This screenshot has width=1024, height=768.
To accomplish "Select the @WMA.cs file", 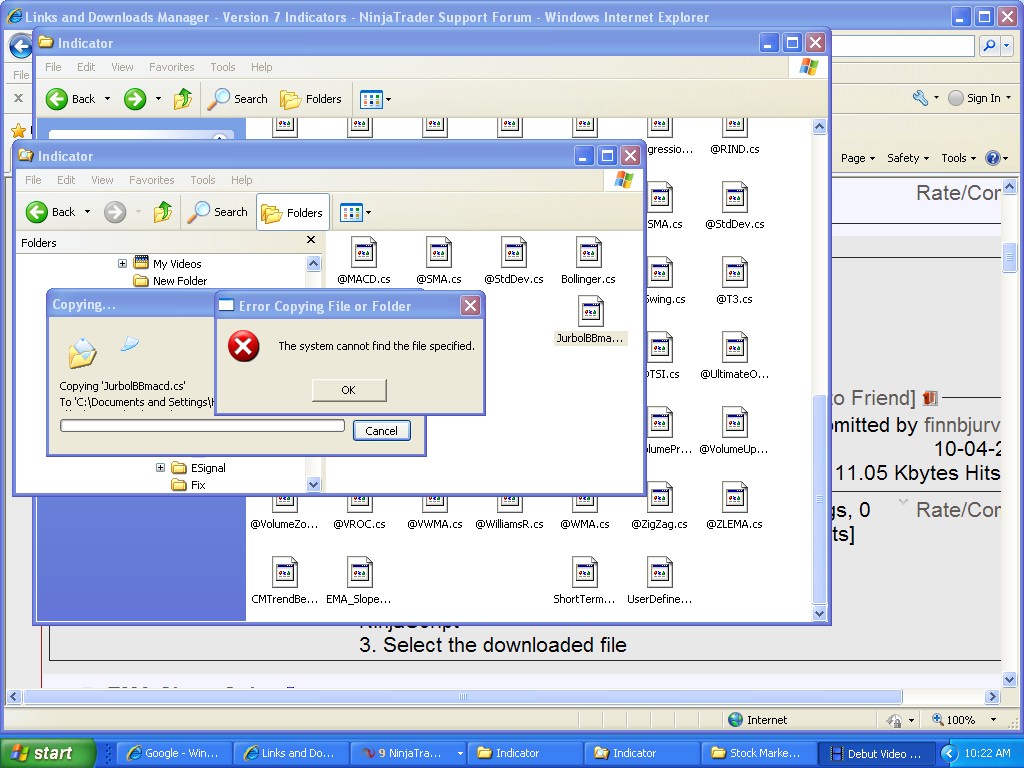I will pos(584,513).
